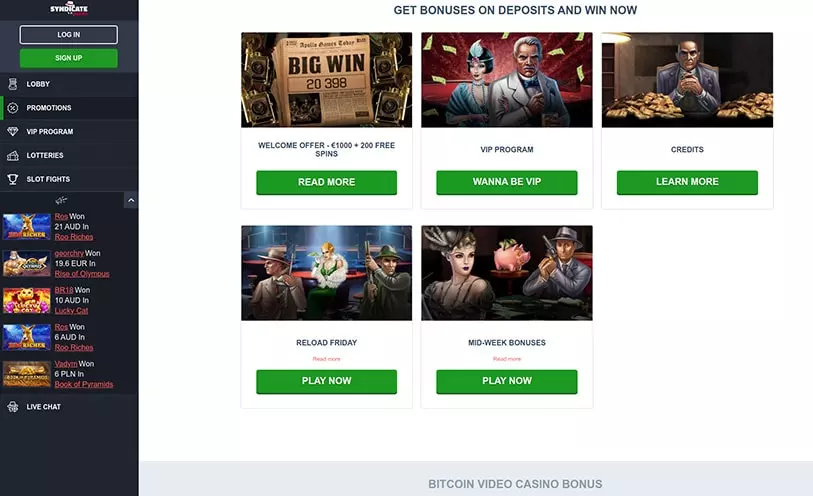Viewport: 813px width, 496px height.
Task: Open the Rise of Olympus game link
Action: pyautogui.click(x=82, y=274)
